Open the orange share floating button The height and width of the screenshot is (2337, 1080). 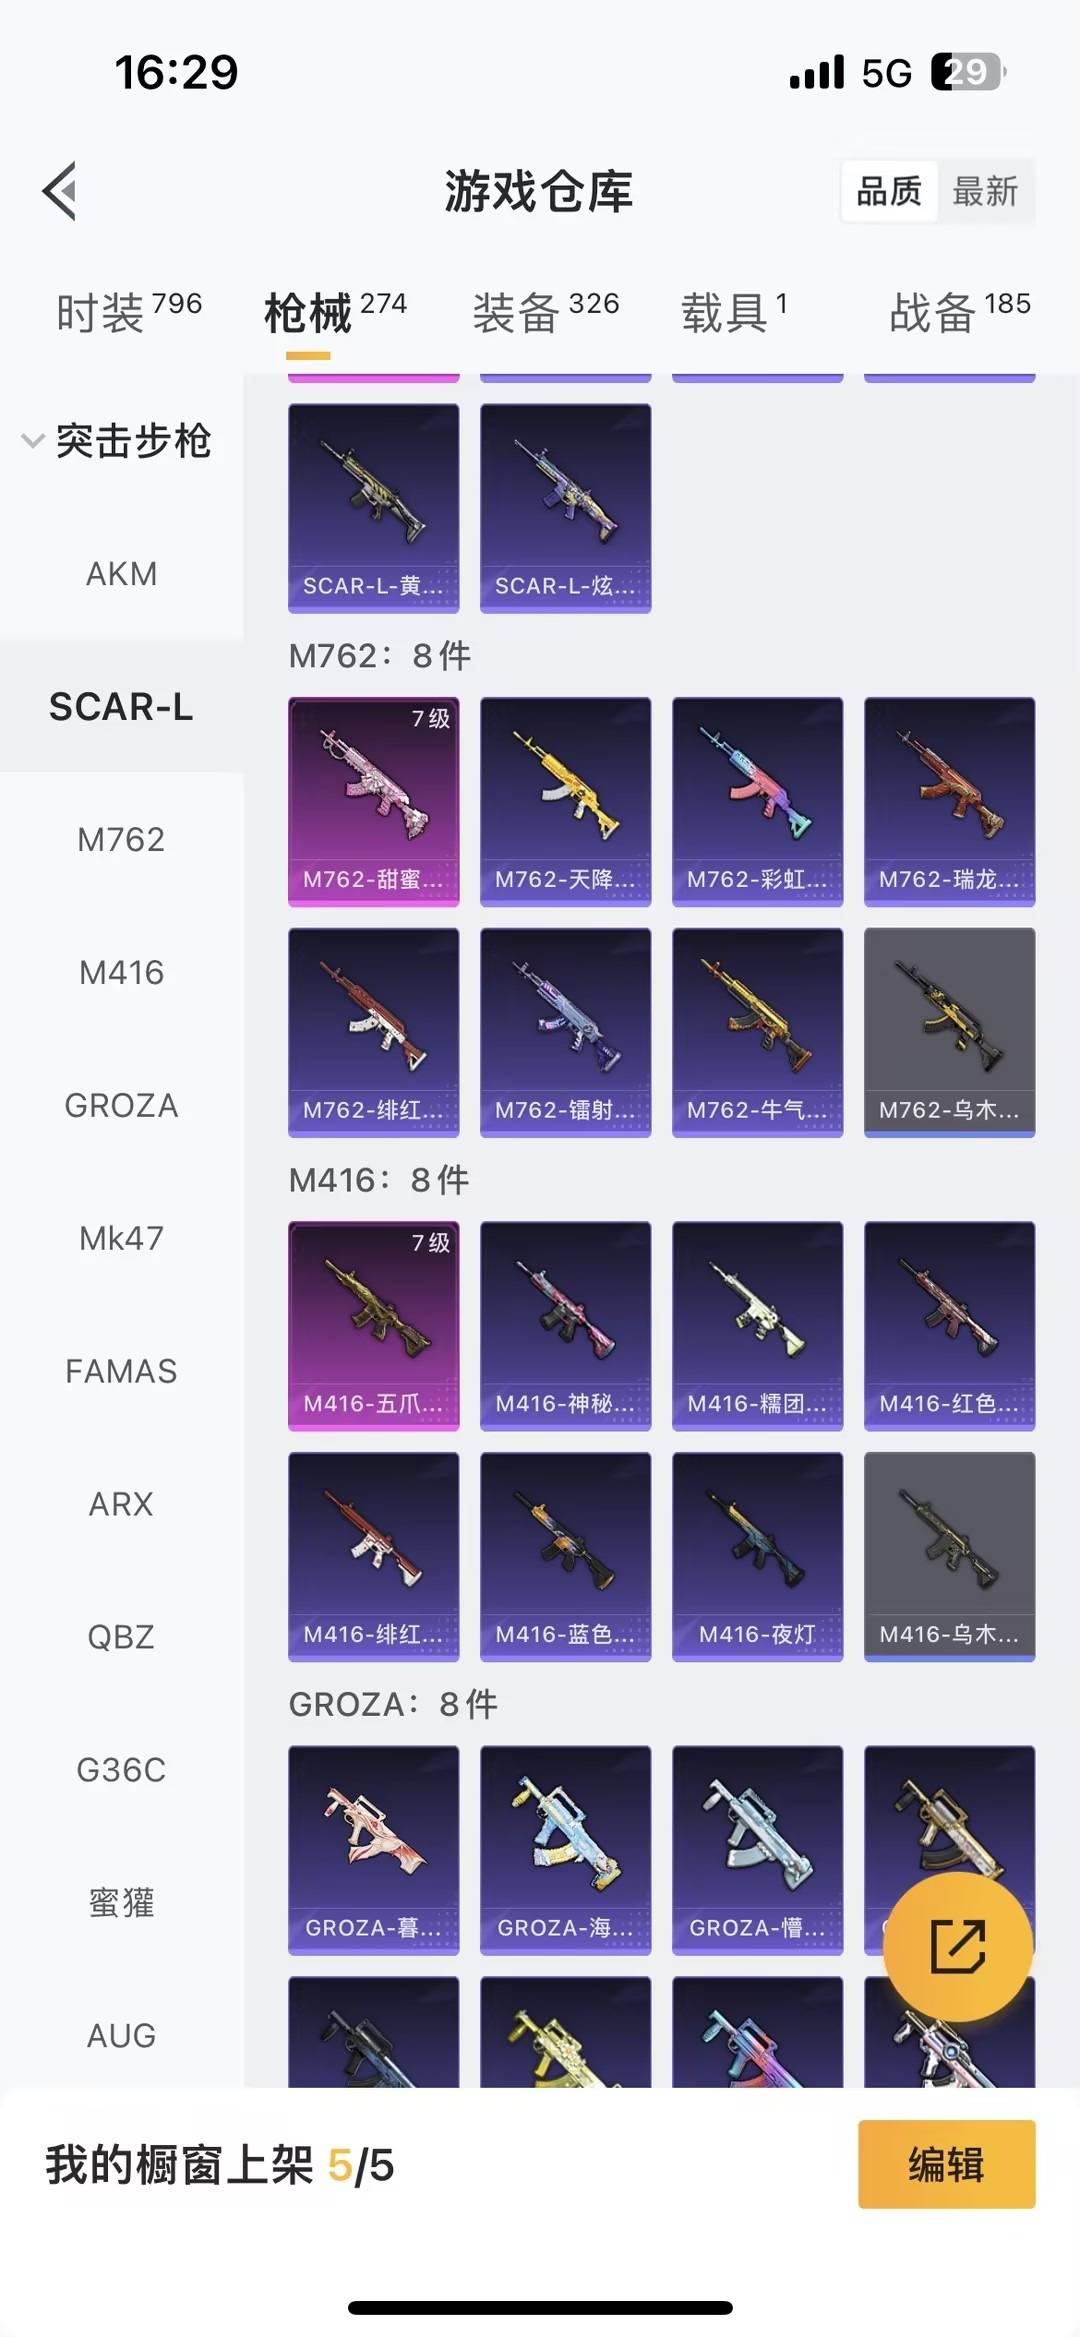957,1946
